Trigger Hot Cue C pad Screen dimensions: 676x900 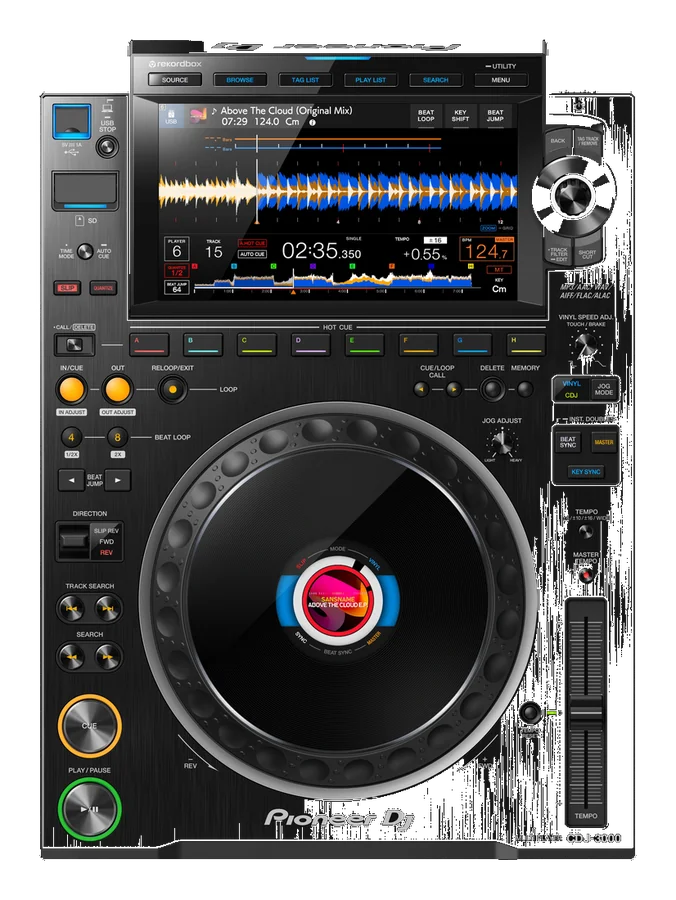click(x=257, y=344)
